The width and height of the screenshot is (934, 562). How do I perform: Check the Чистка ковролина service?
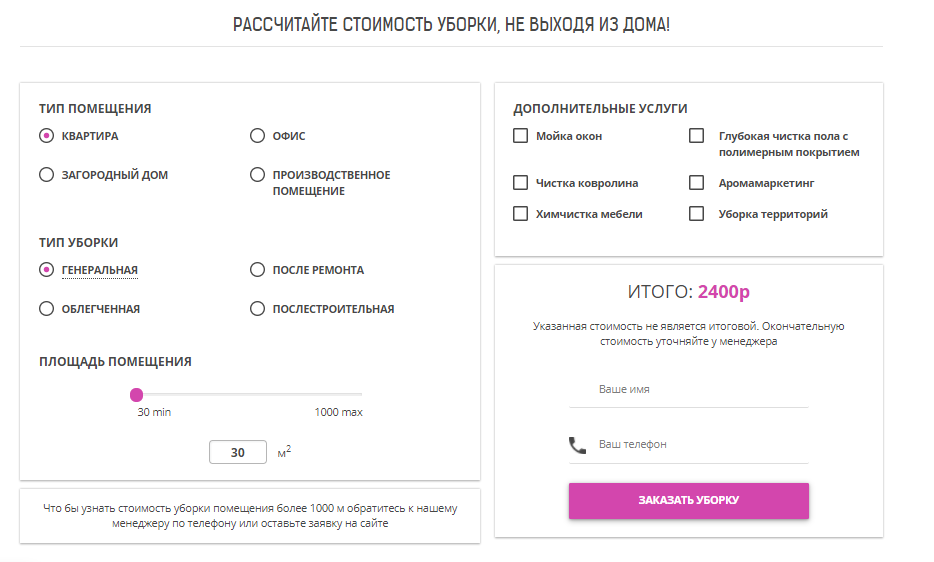pos(520,183)
